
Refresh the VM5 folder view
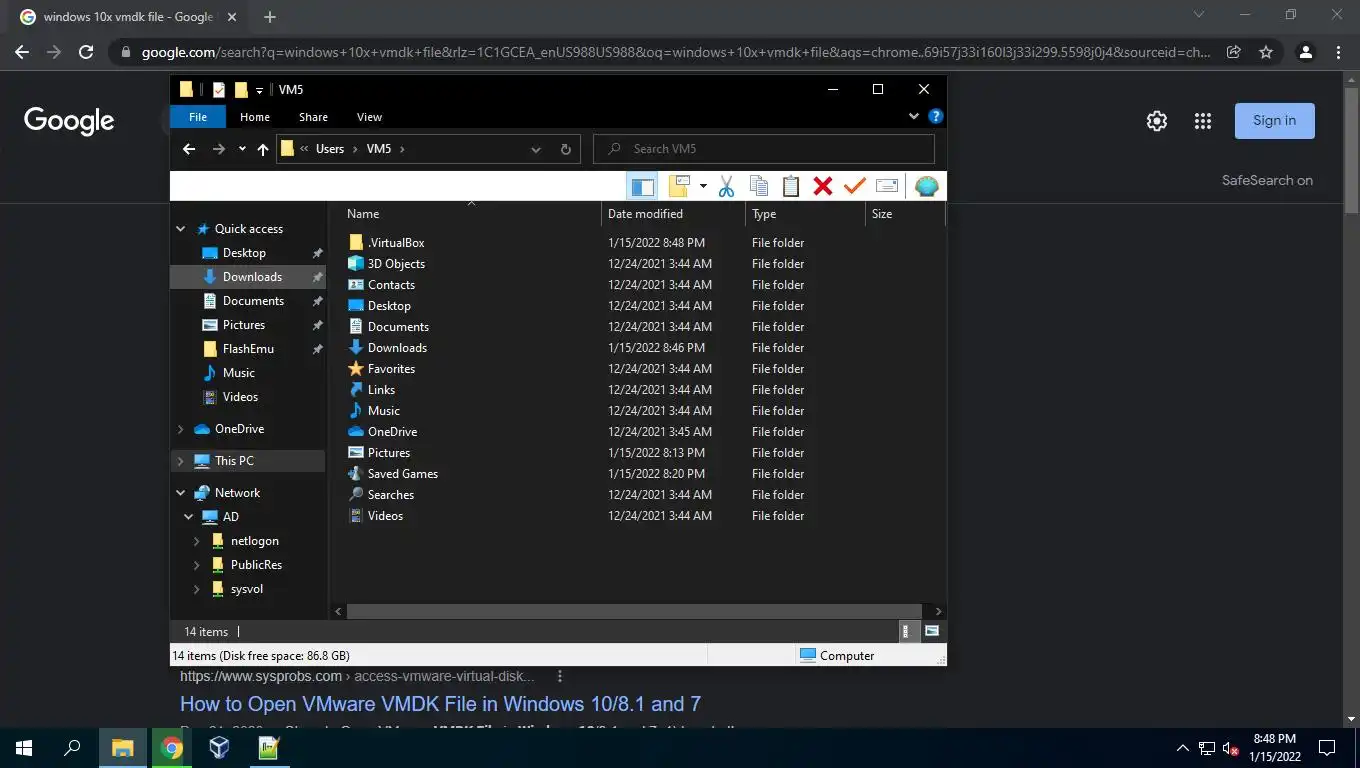point(565,149)
